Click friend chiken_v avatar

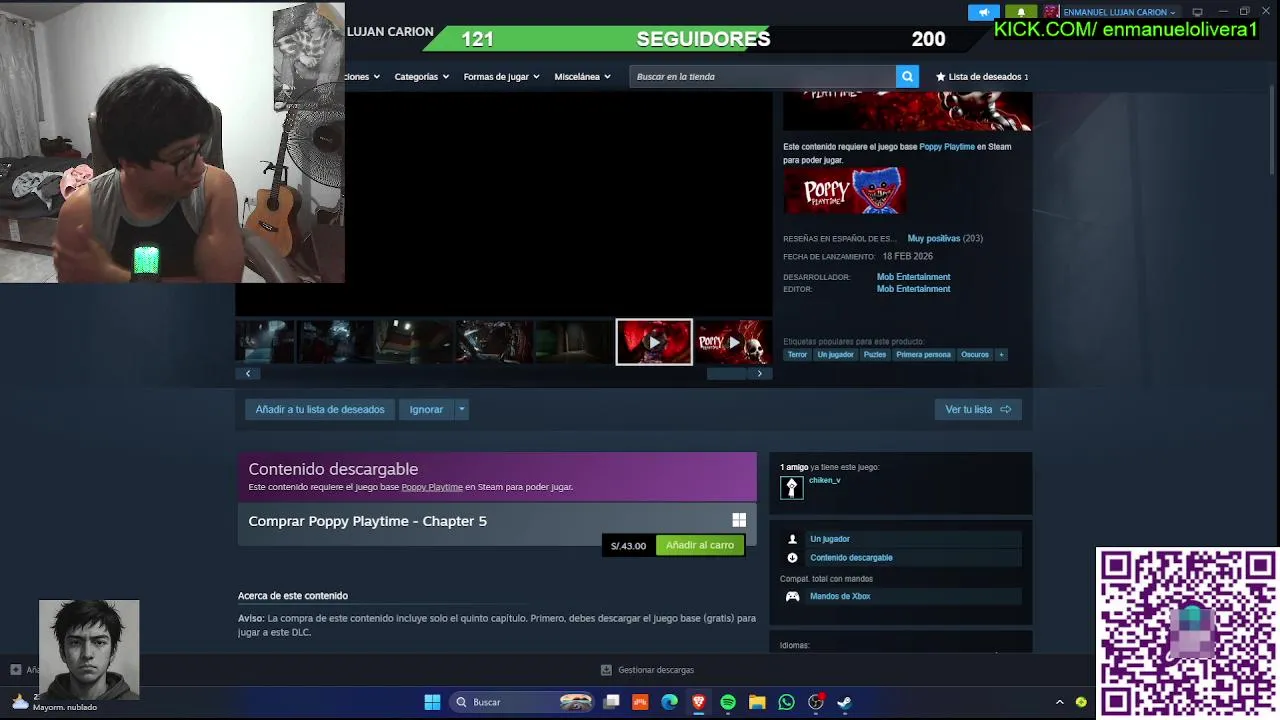(x=791, y=487)
